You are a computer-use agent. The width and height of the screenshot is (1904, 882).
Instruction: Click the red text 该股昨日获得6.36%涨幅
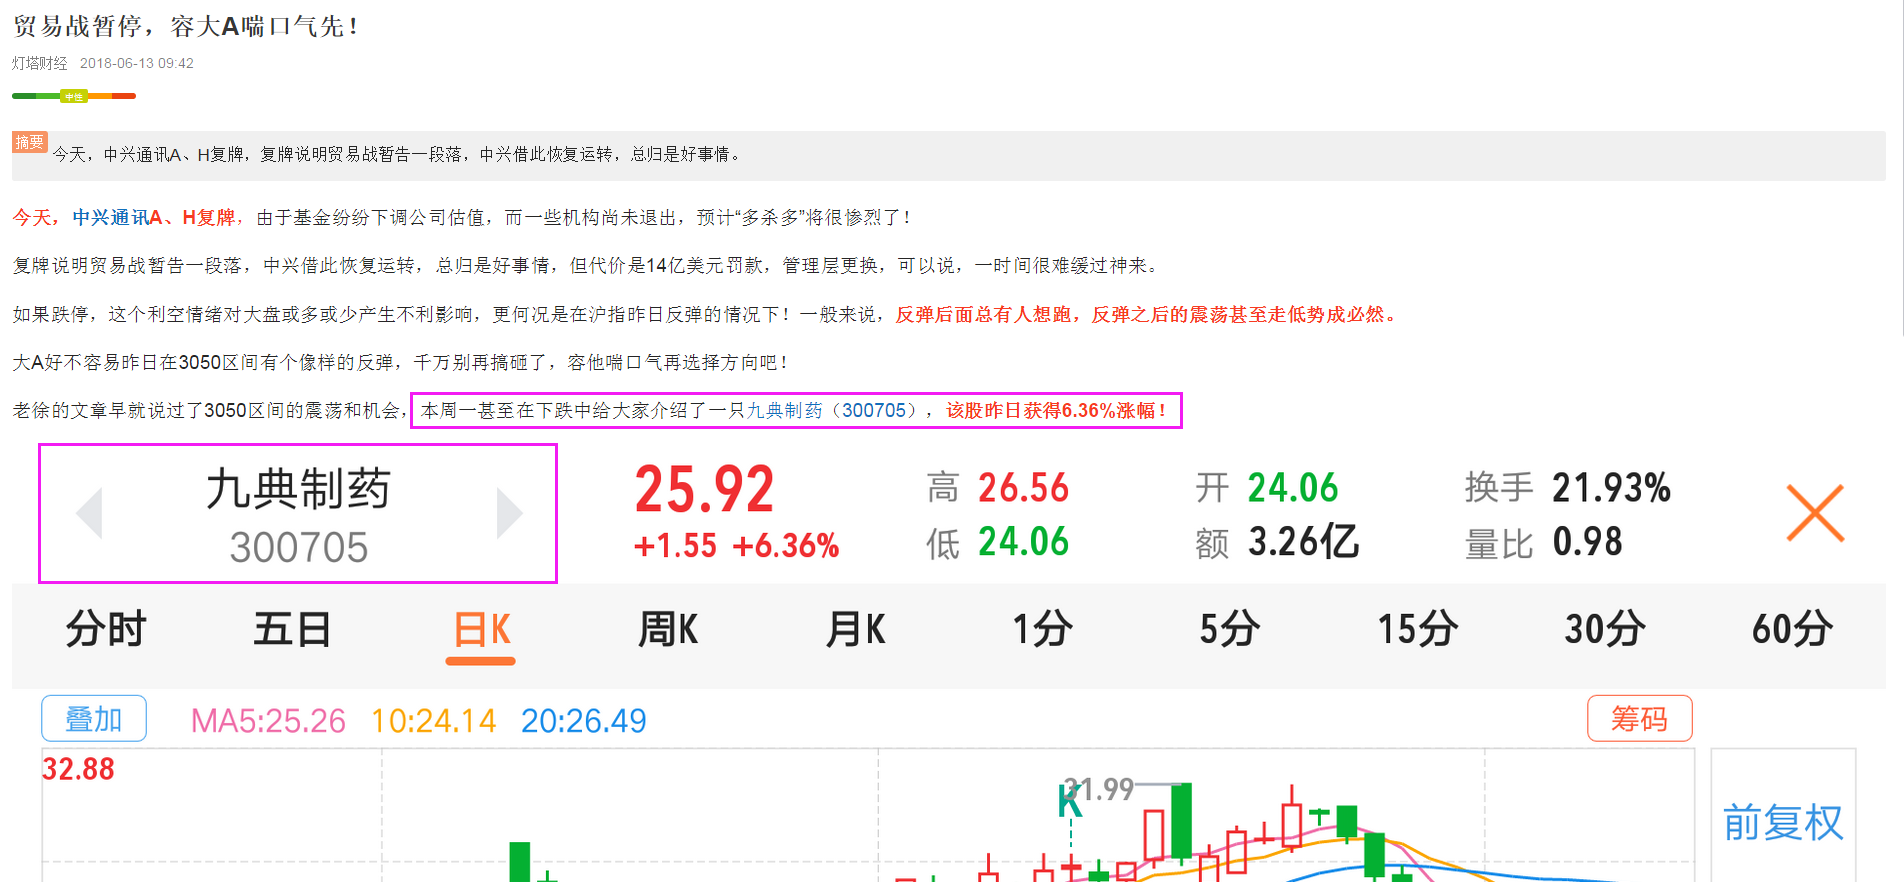[1055, 410]
